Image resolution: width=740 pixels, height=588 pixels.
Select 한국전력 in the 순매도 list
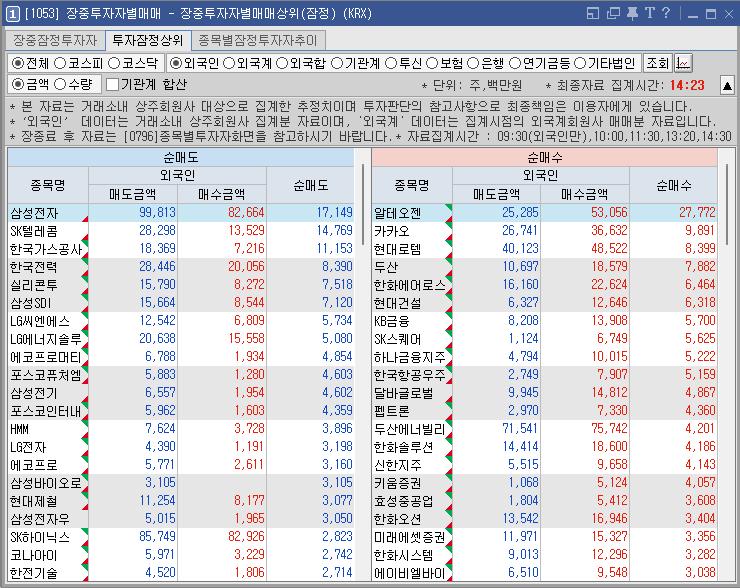(34, 267)
